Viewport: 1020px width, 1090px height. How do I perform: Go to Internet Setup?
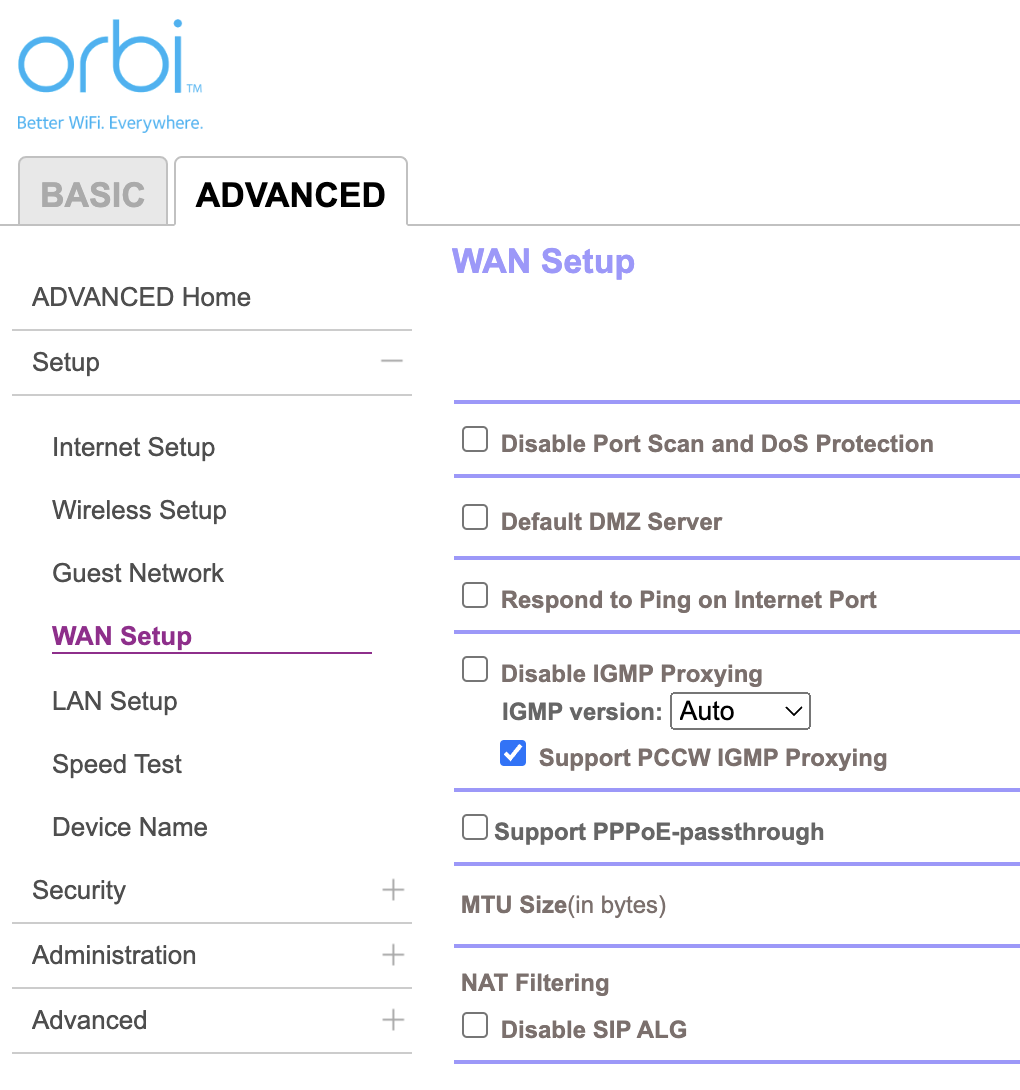point(133,447)
